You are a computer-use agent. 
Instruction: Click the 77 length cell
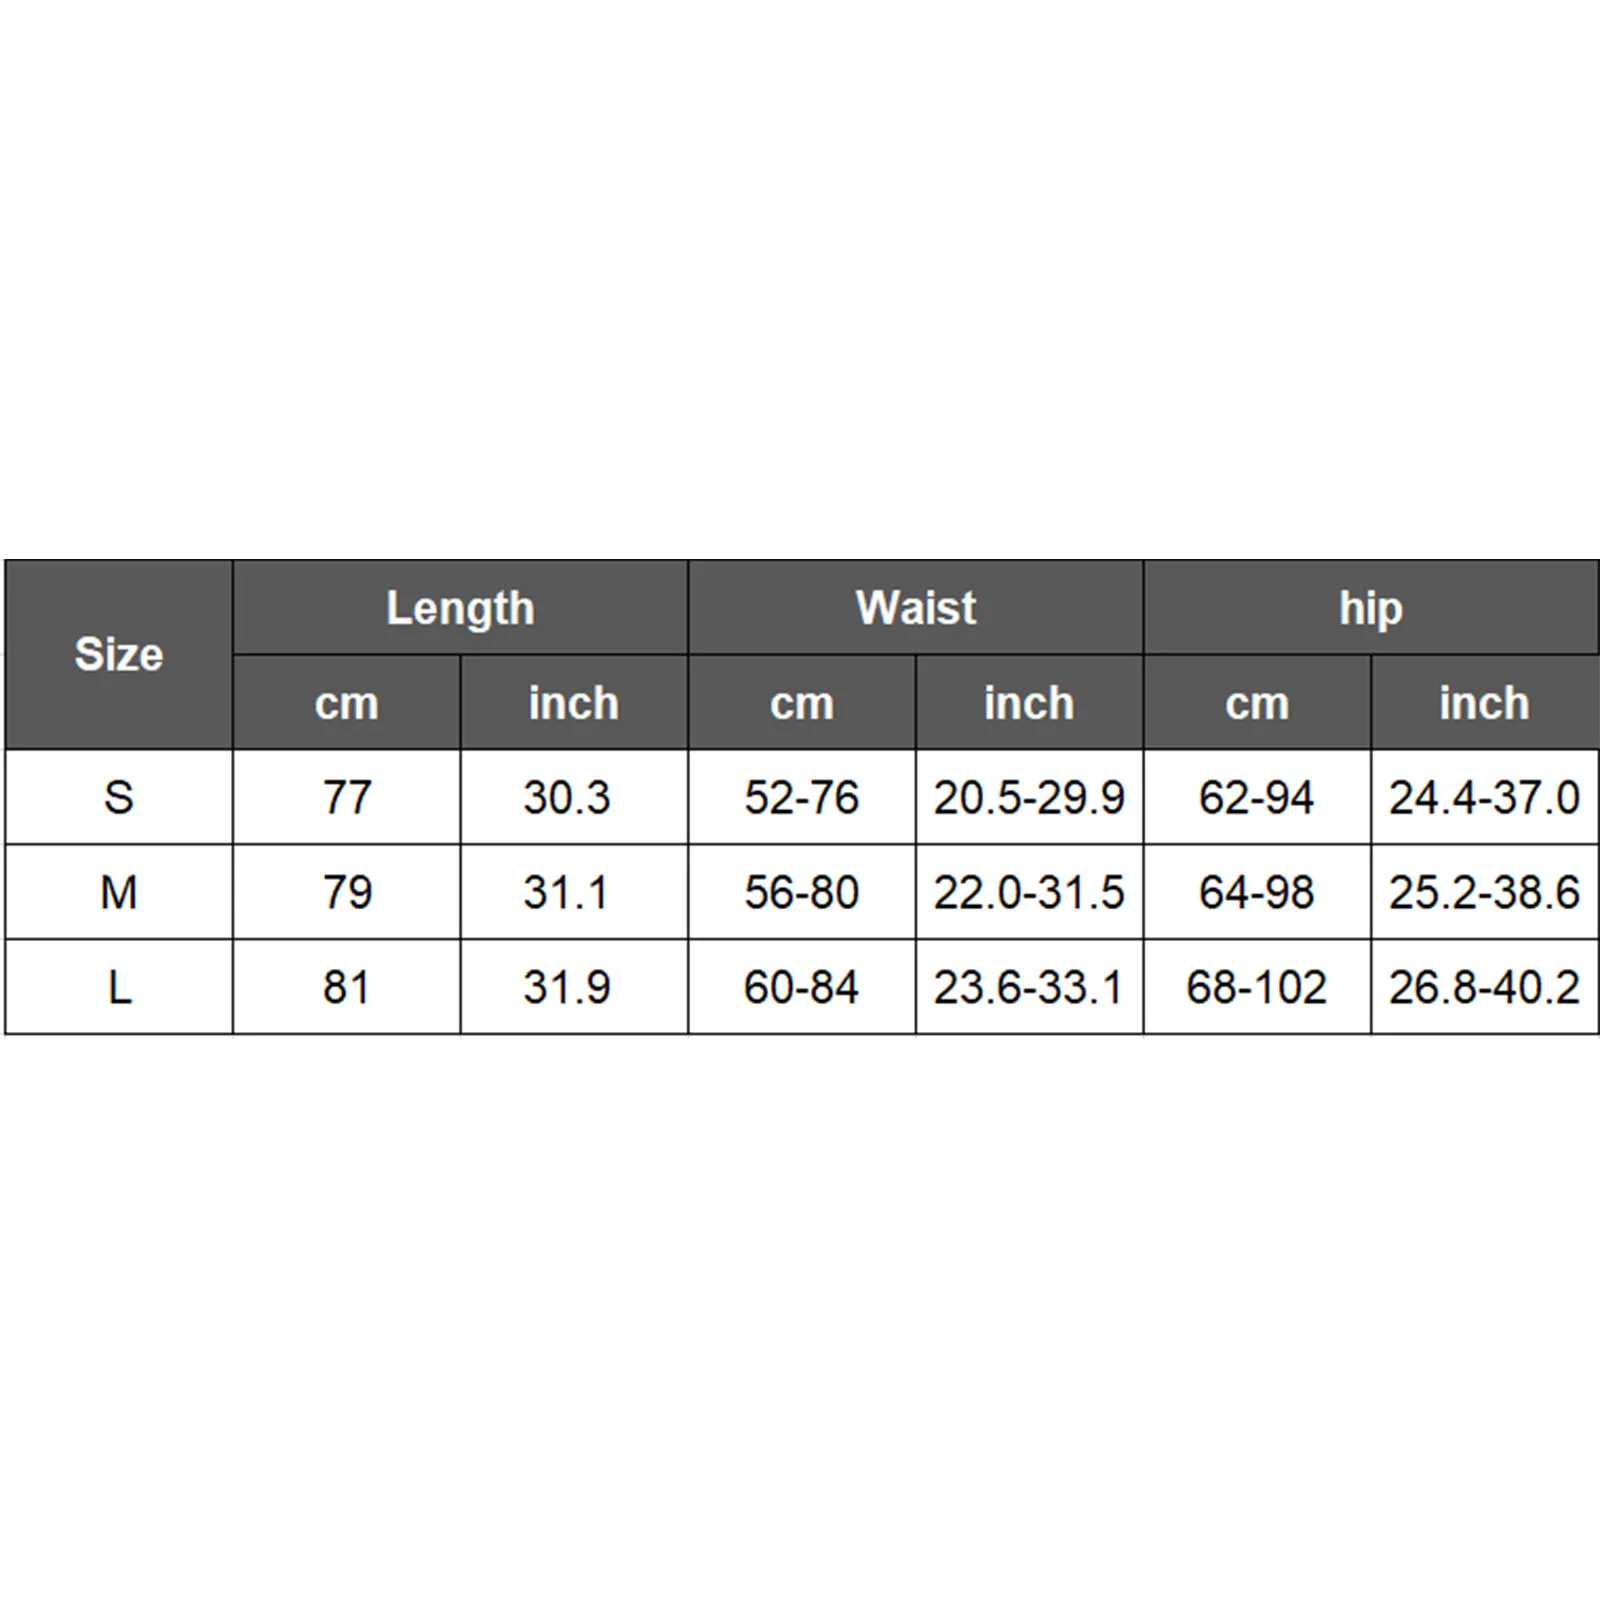pos(346,797)
